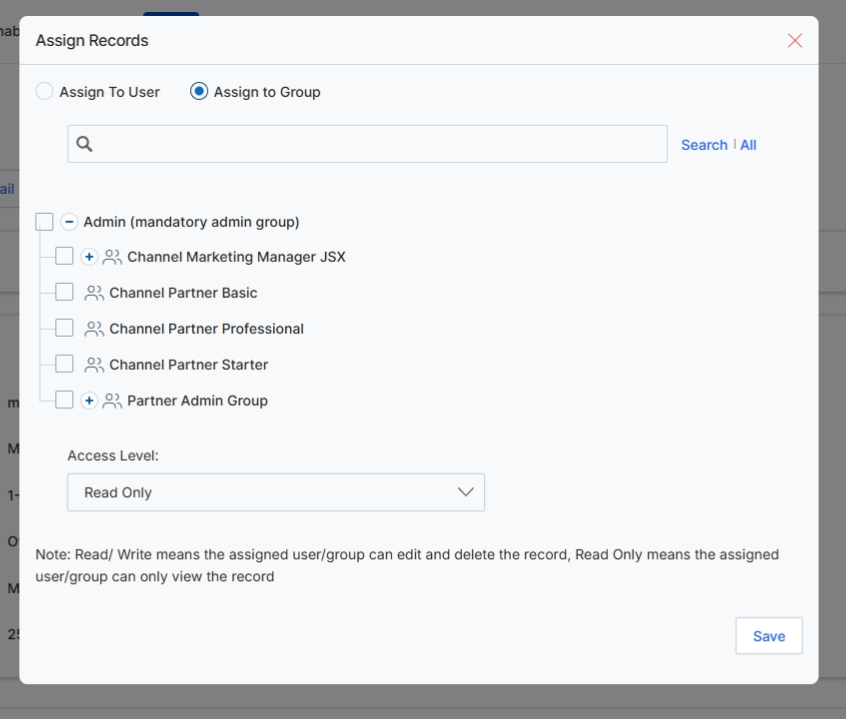Save the record assignment
The height and width of the screenshot is (719, 846).
pos(769,636)
